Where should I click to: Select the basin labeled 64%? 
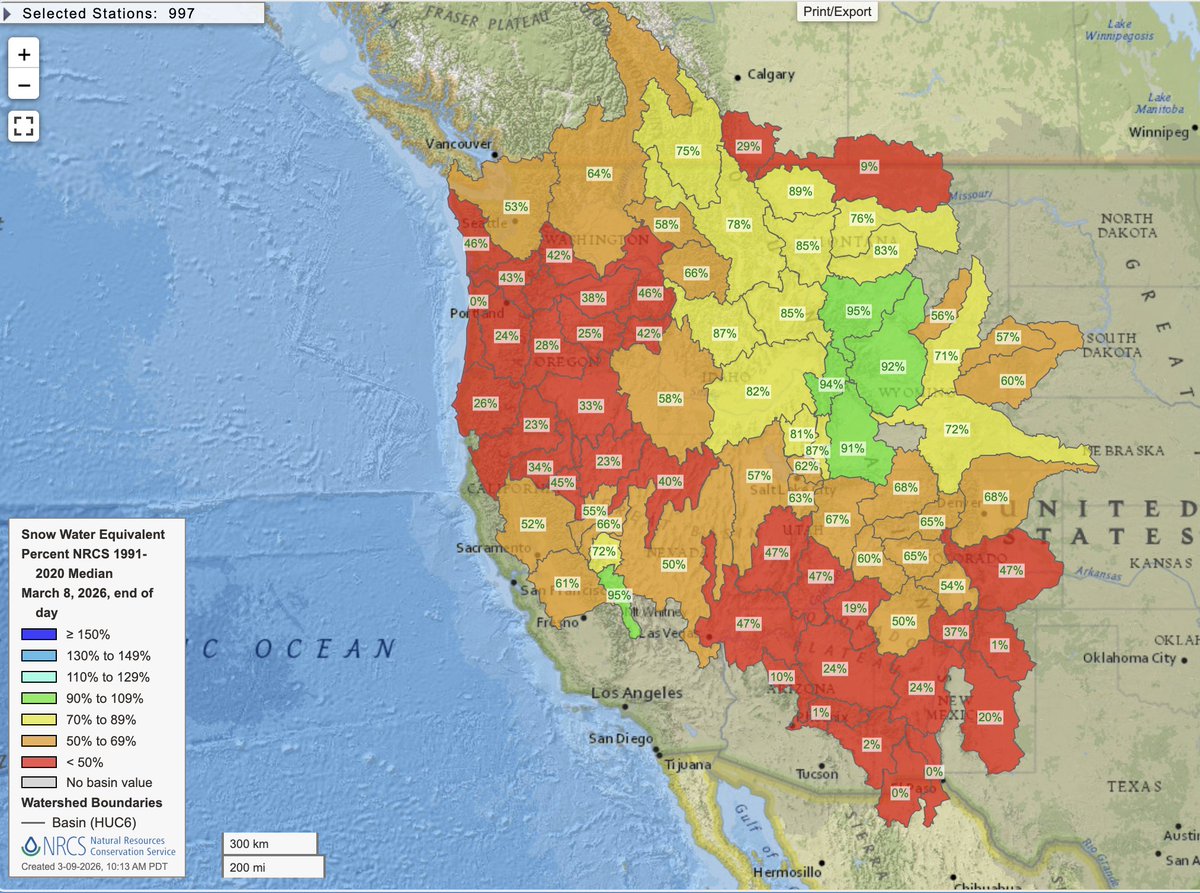point(599,173)
